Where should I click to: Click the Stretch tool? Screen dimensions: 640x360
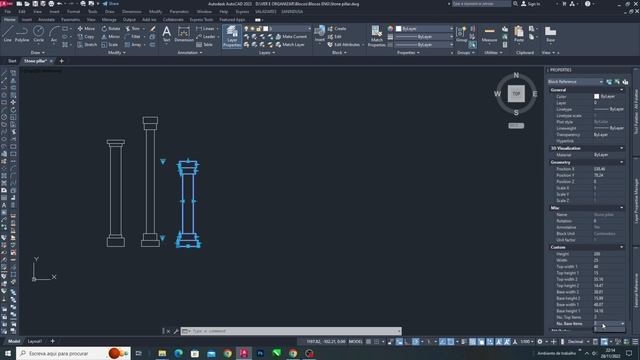coord(87,44)
